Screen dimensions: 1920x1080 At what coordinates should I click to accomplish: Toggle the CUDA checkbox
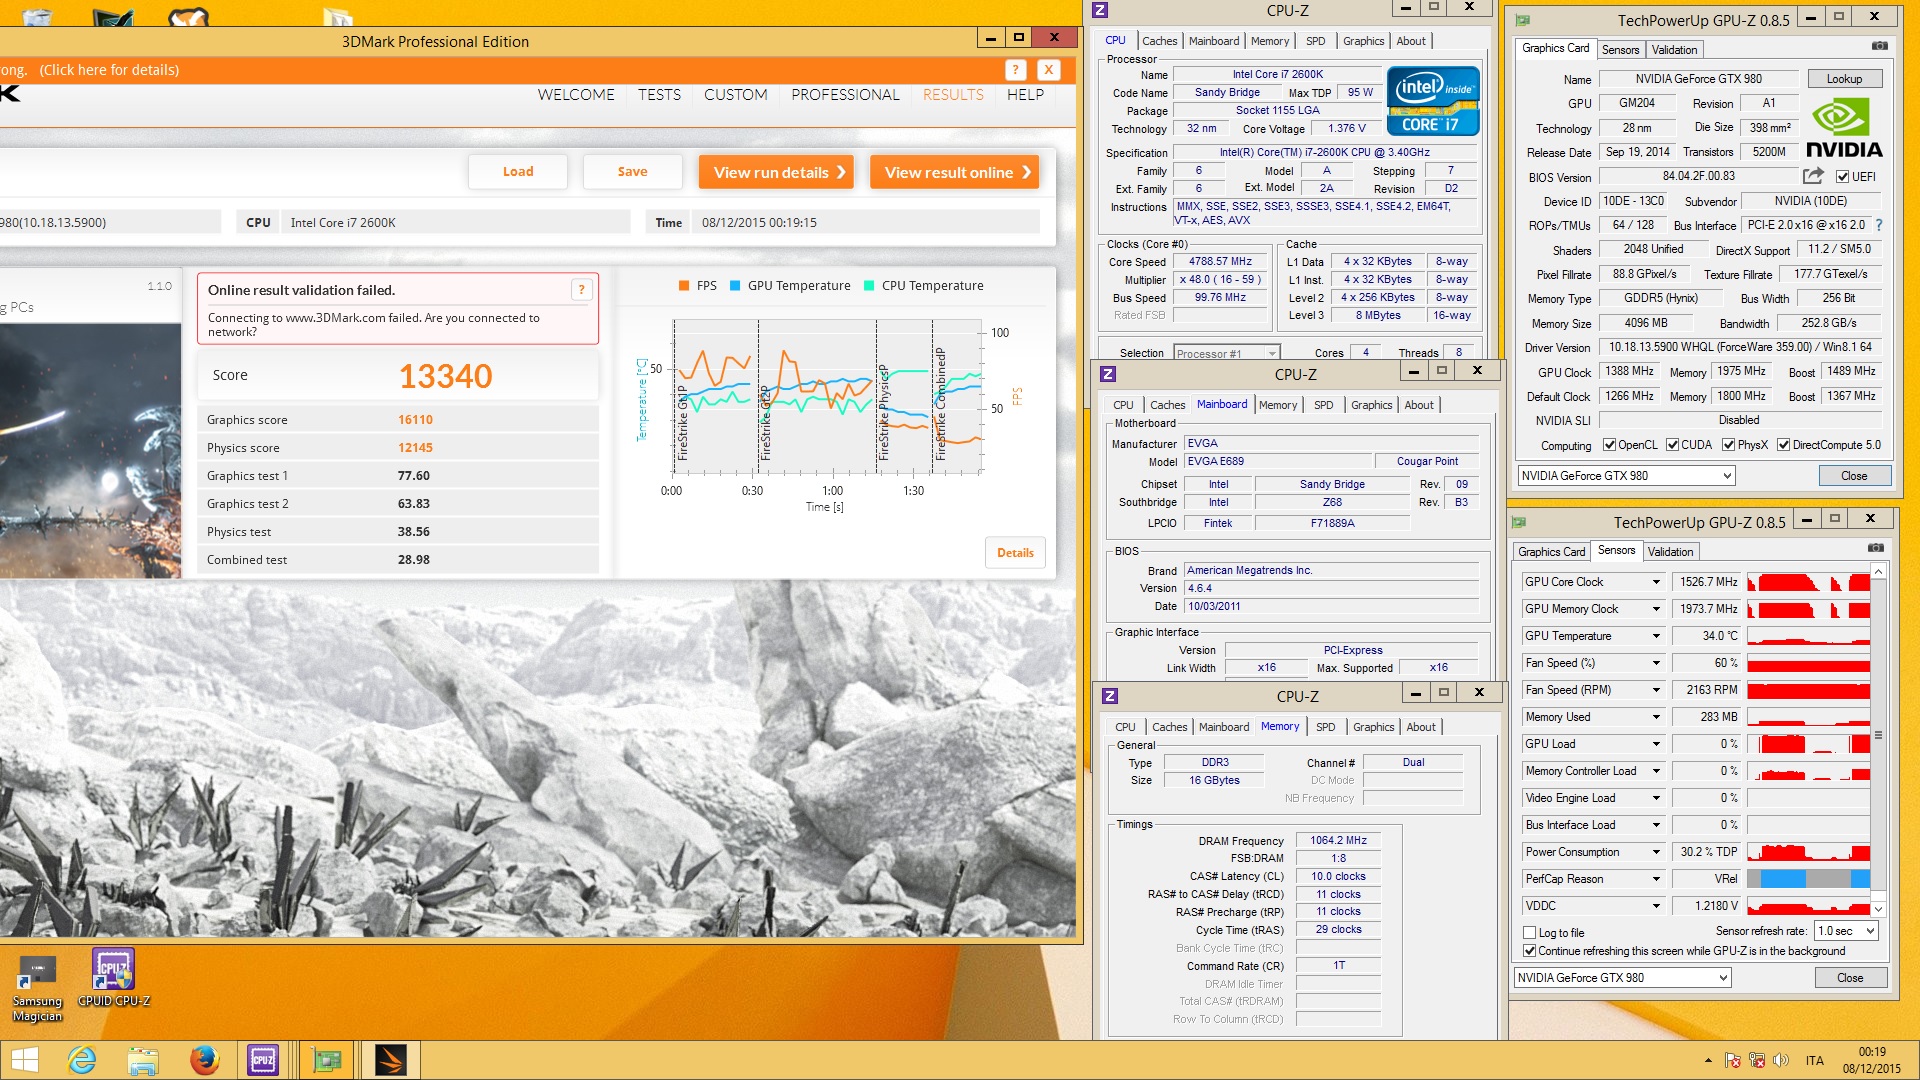[x=1672, y=445]
